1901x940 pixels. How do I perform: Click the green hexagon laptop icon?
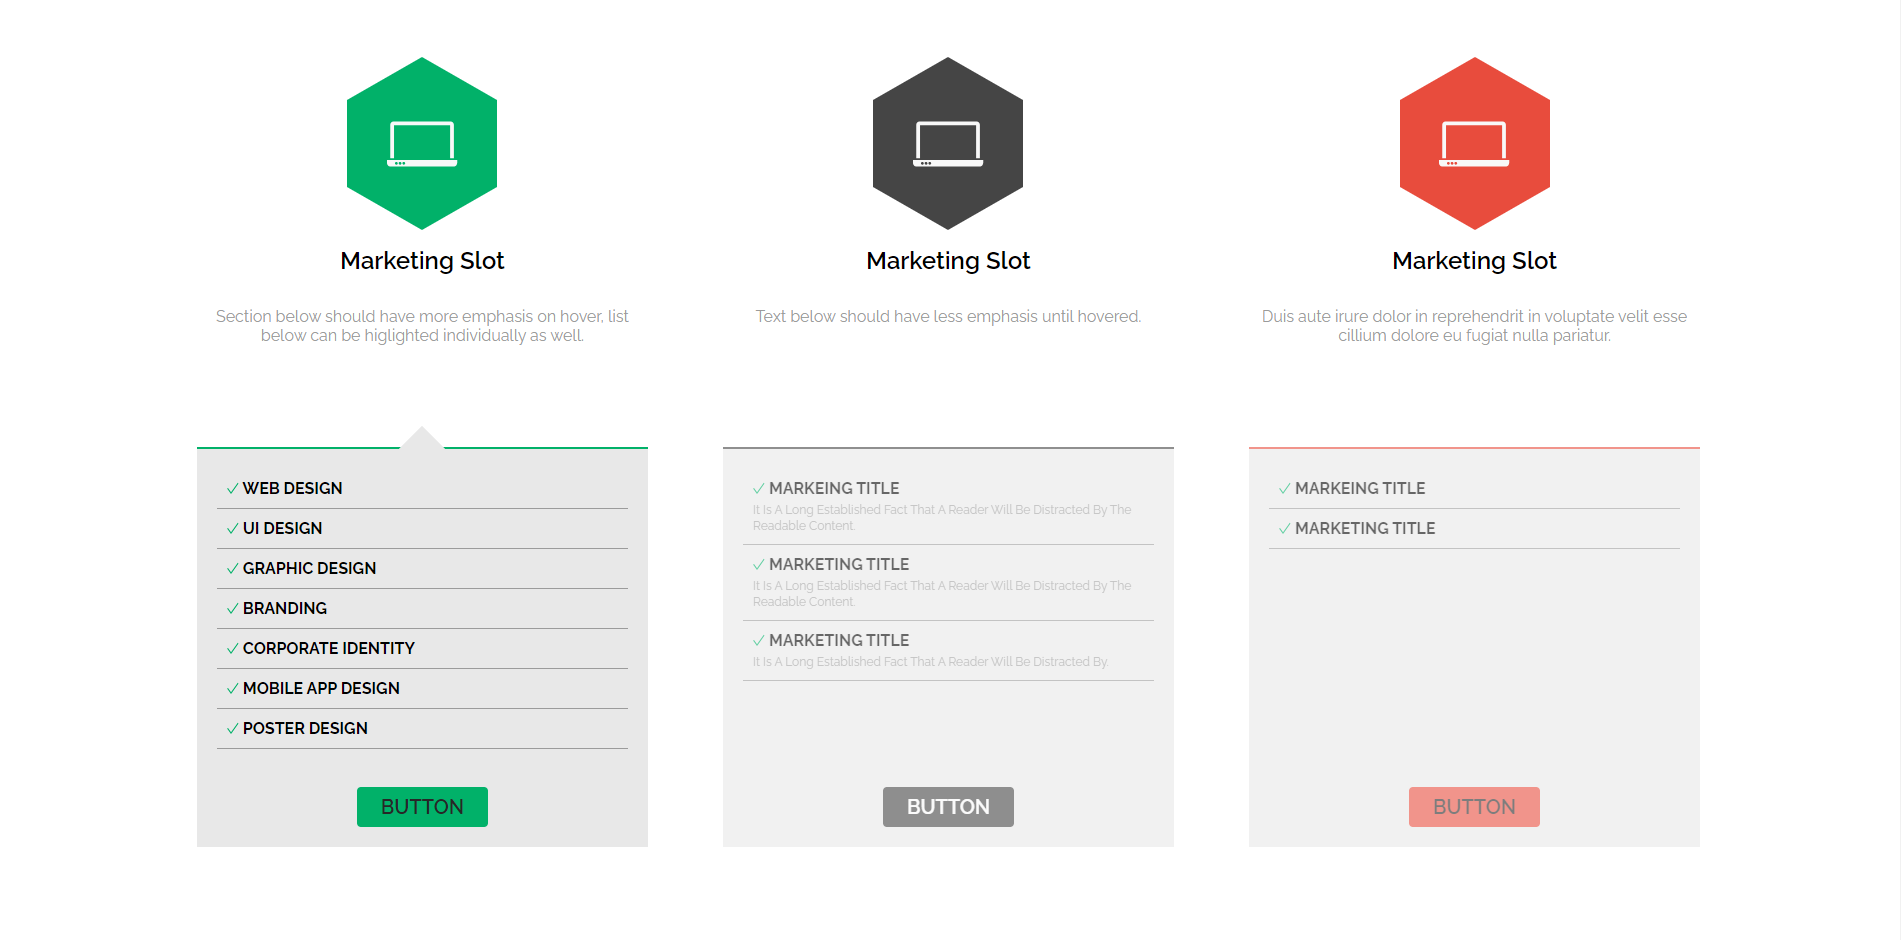422,143
